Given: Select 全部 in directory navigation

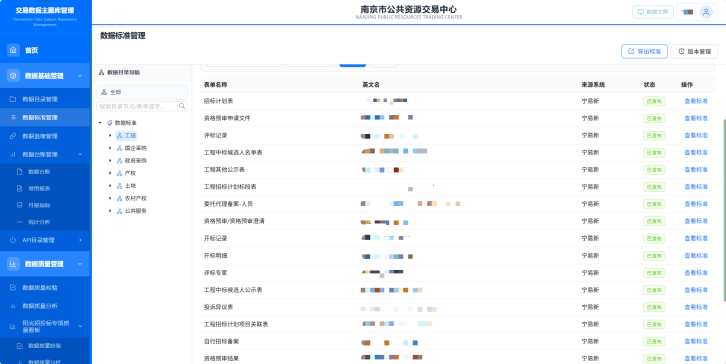Looking at the screenshot, I should pyautogui.click(x=142, y=92).
